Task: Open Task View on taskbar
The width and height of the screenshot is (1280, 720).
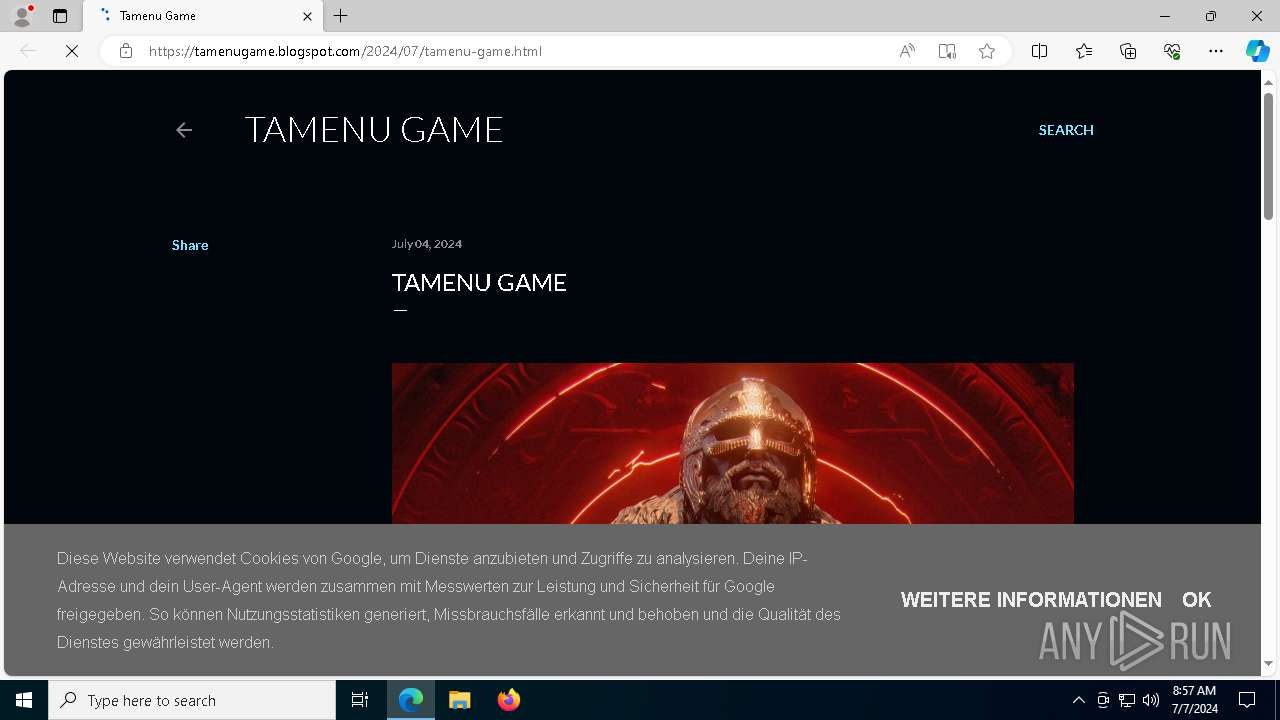Action: 360,700
